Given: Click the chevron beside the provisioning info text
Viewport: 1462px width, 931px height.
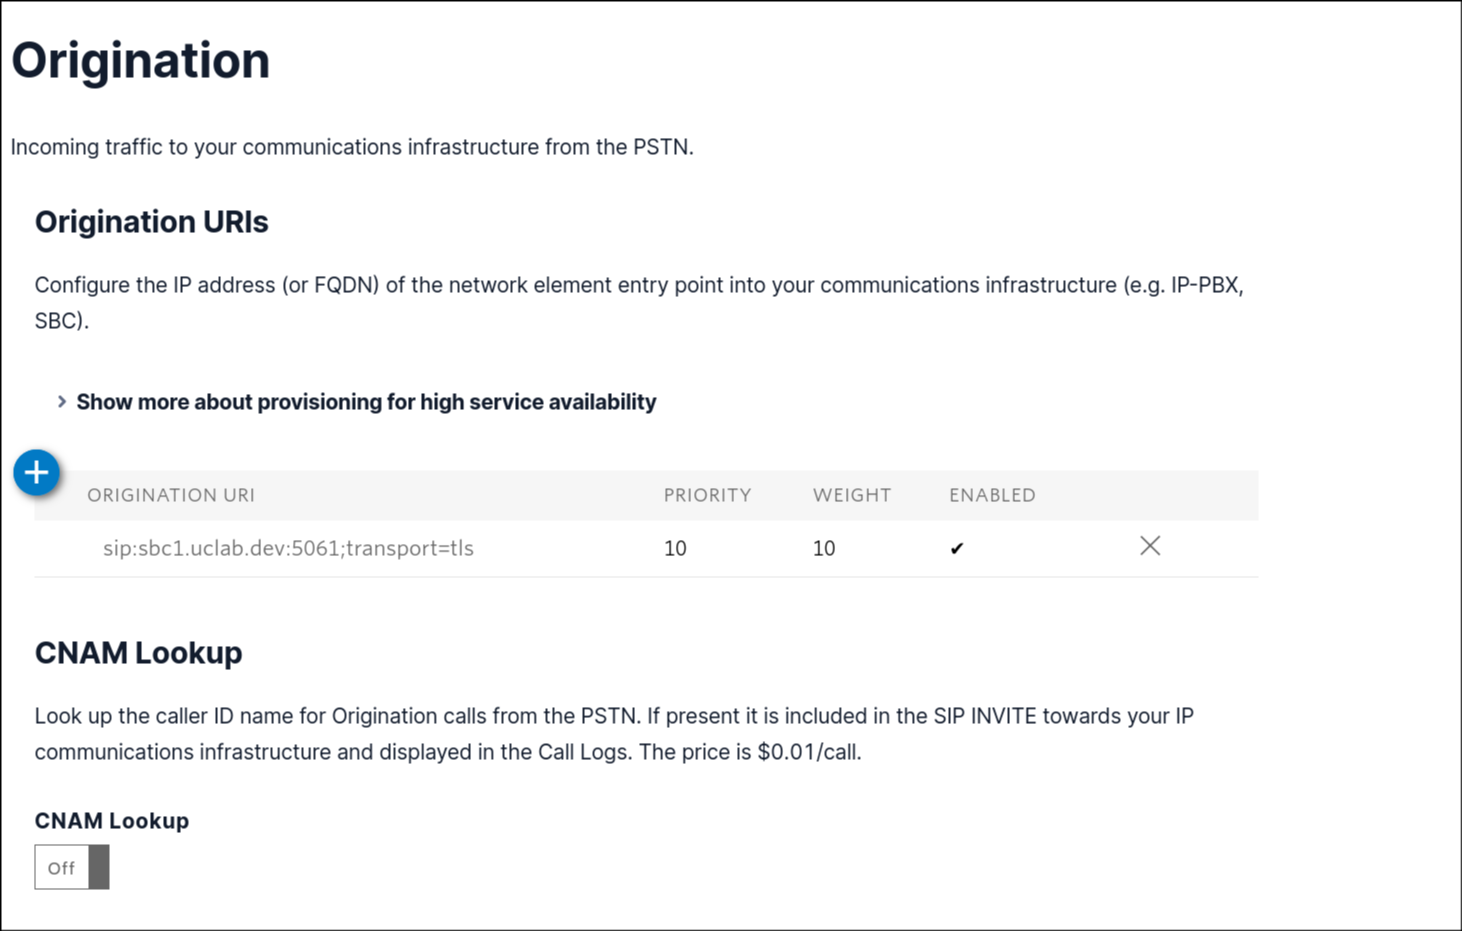Looking at the screenshot, I should [61, 401].
